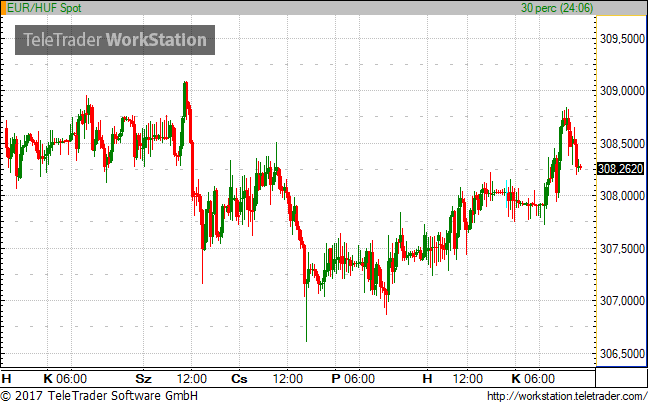
Task: Click the Sz day label on time axis
Action: (x=143, y=379)
